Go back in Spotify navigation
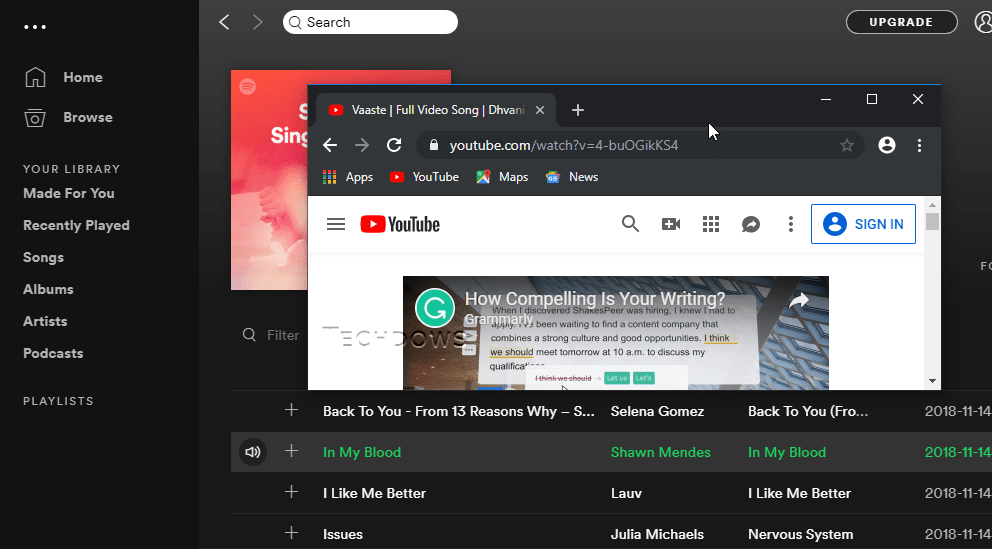Viewport: 992px width, 549px height. (x=224, y=22)
